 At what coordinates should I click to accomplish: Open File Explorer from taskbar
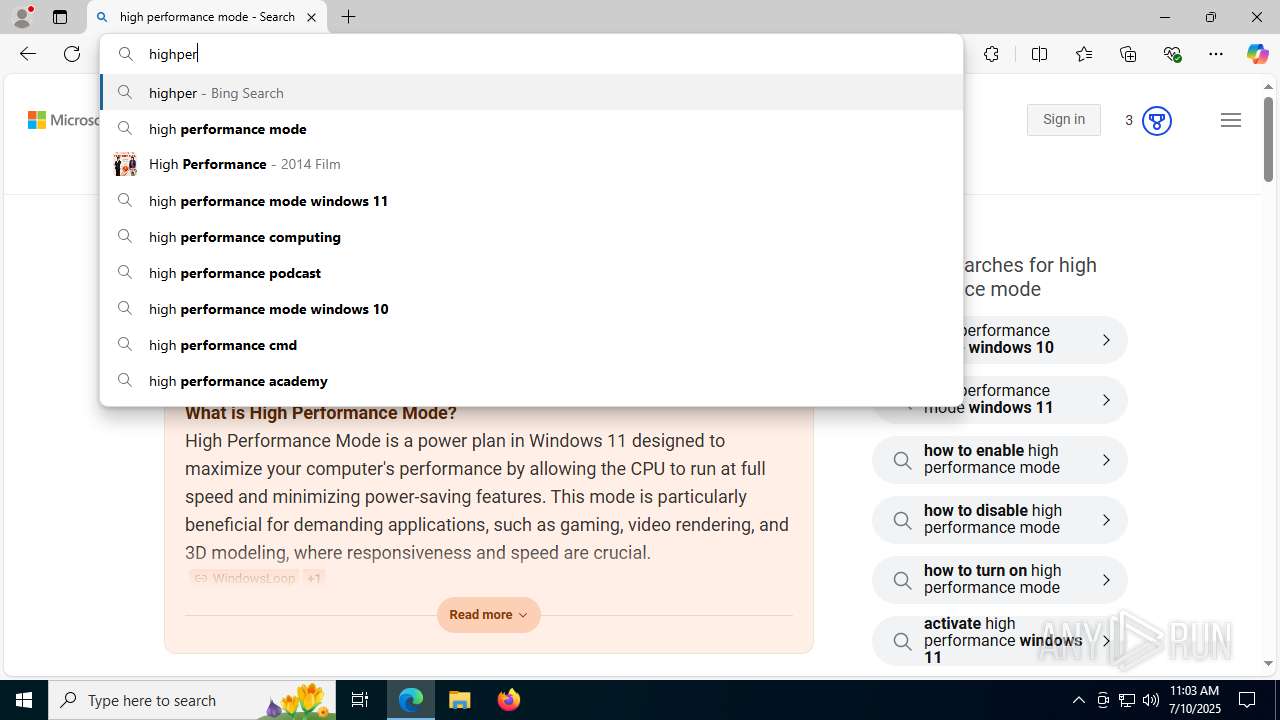coord(459,700)
